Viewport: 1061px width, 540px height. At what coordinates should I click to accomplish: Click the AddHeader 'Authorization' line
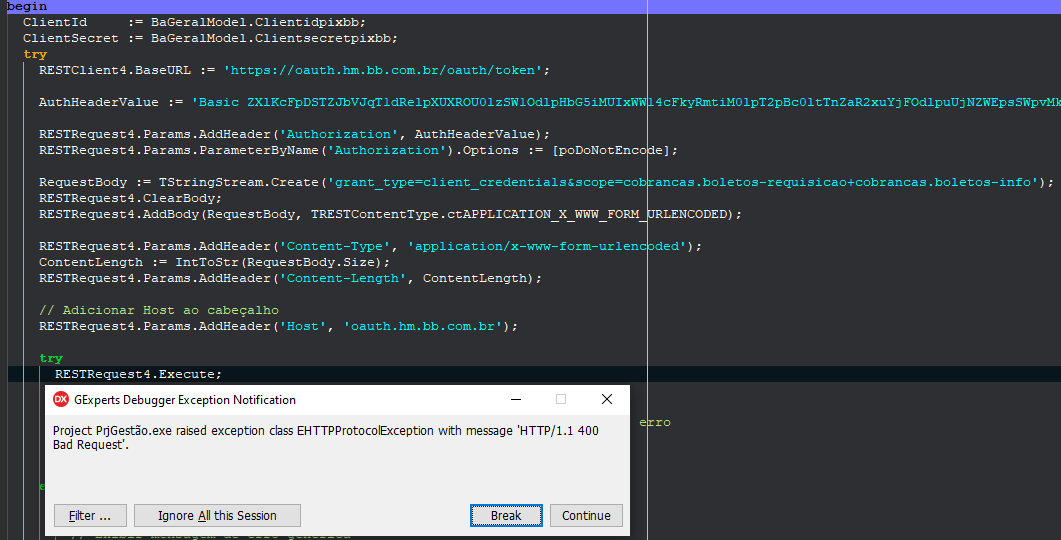[294, 134]
